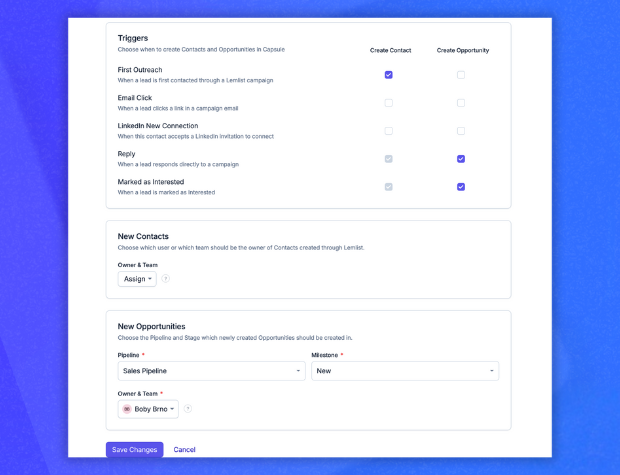Click the Reply trigger label

click(x=127, y=154)
